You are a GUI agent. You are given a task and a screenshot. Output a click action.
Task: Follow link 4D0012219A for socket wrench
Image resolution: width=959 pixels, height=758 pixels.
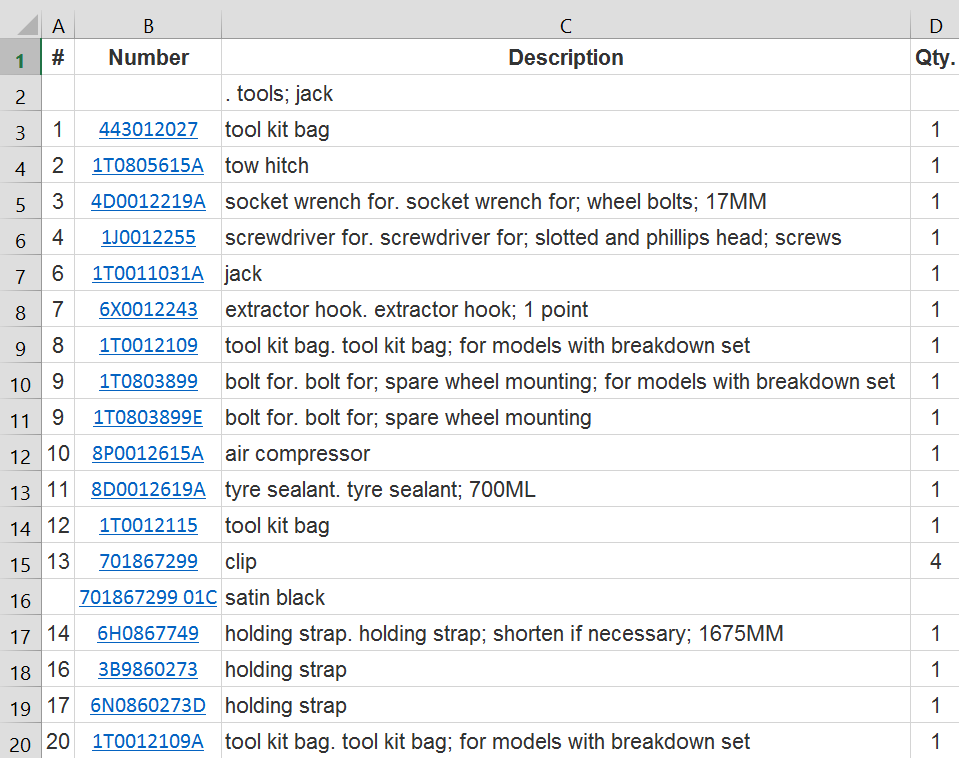(148, 202)
